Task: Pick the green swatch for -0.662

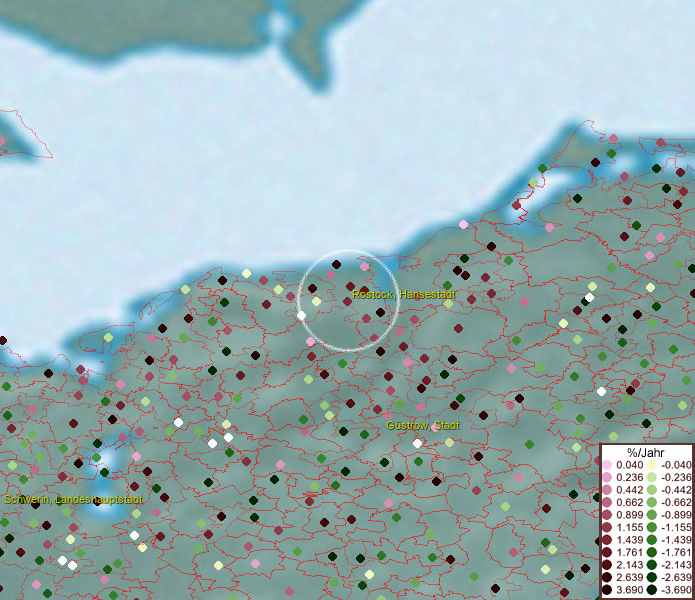Action: [652, 503]
